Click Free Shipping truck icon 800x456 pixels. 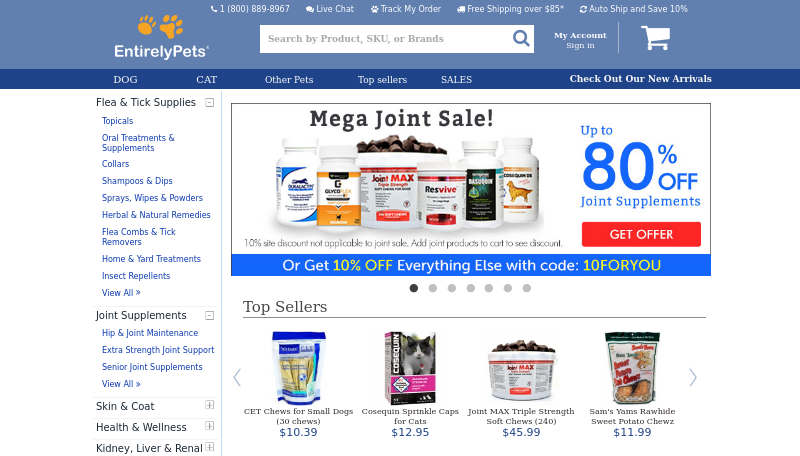[461, 9]
